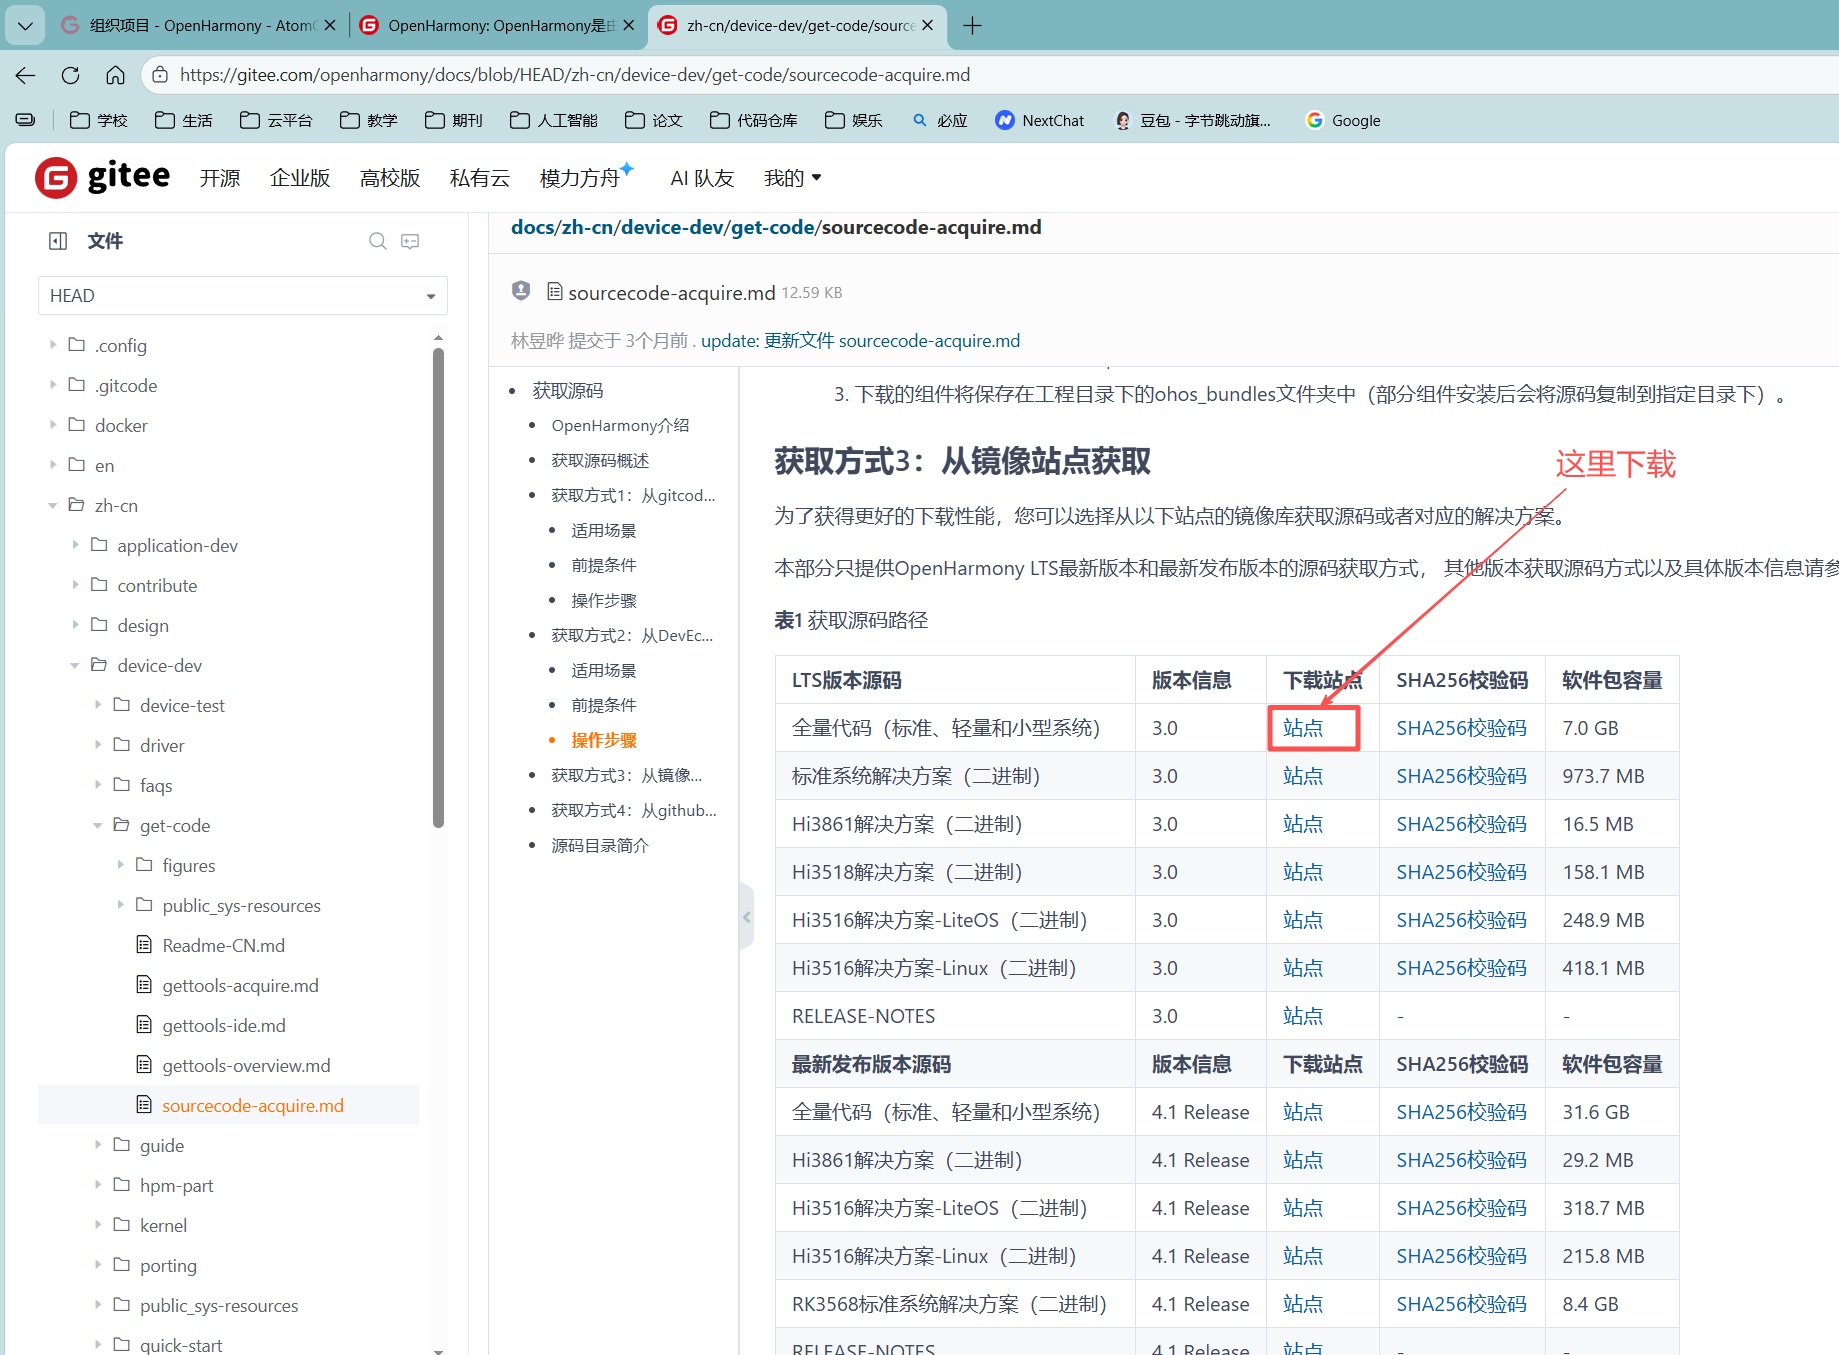Screen dimensions: 1839x1355
Task: Click the get-code breadcrumb link
Action: 773,227
